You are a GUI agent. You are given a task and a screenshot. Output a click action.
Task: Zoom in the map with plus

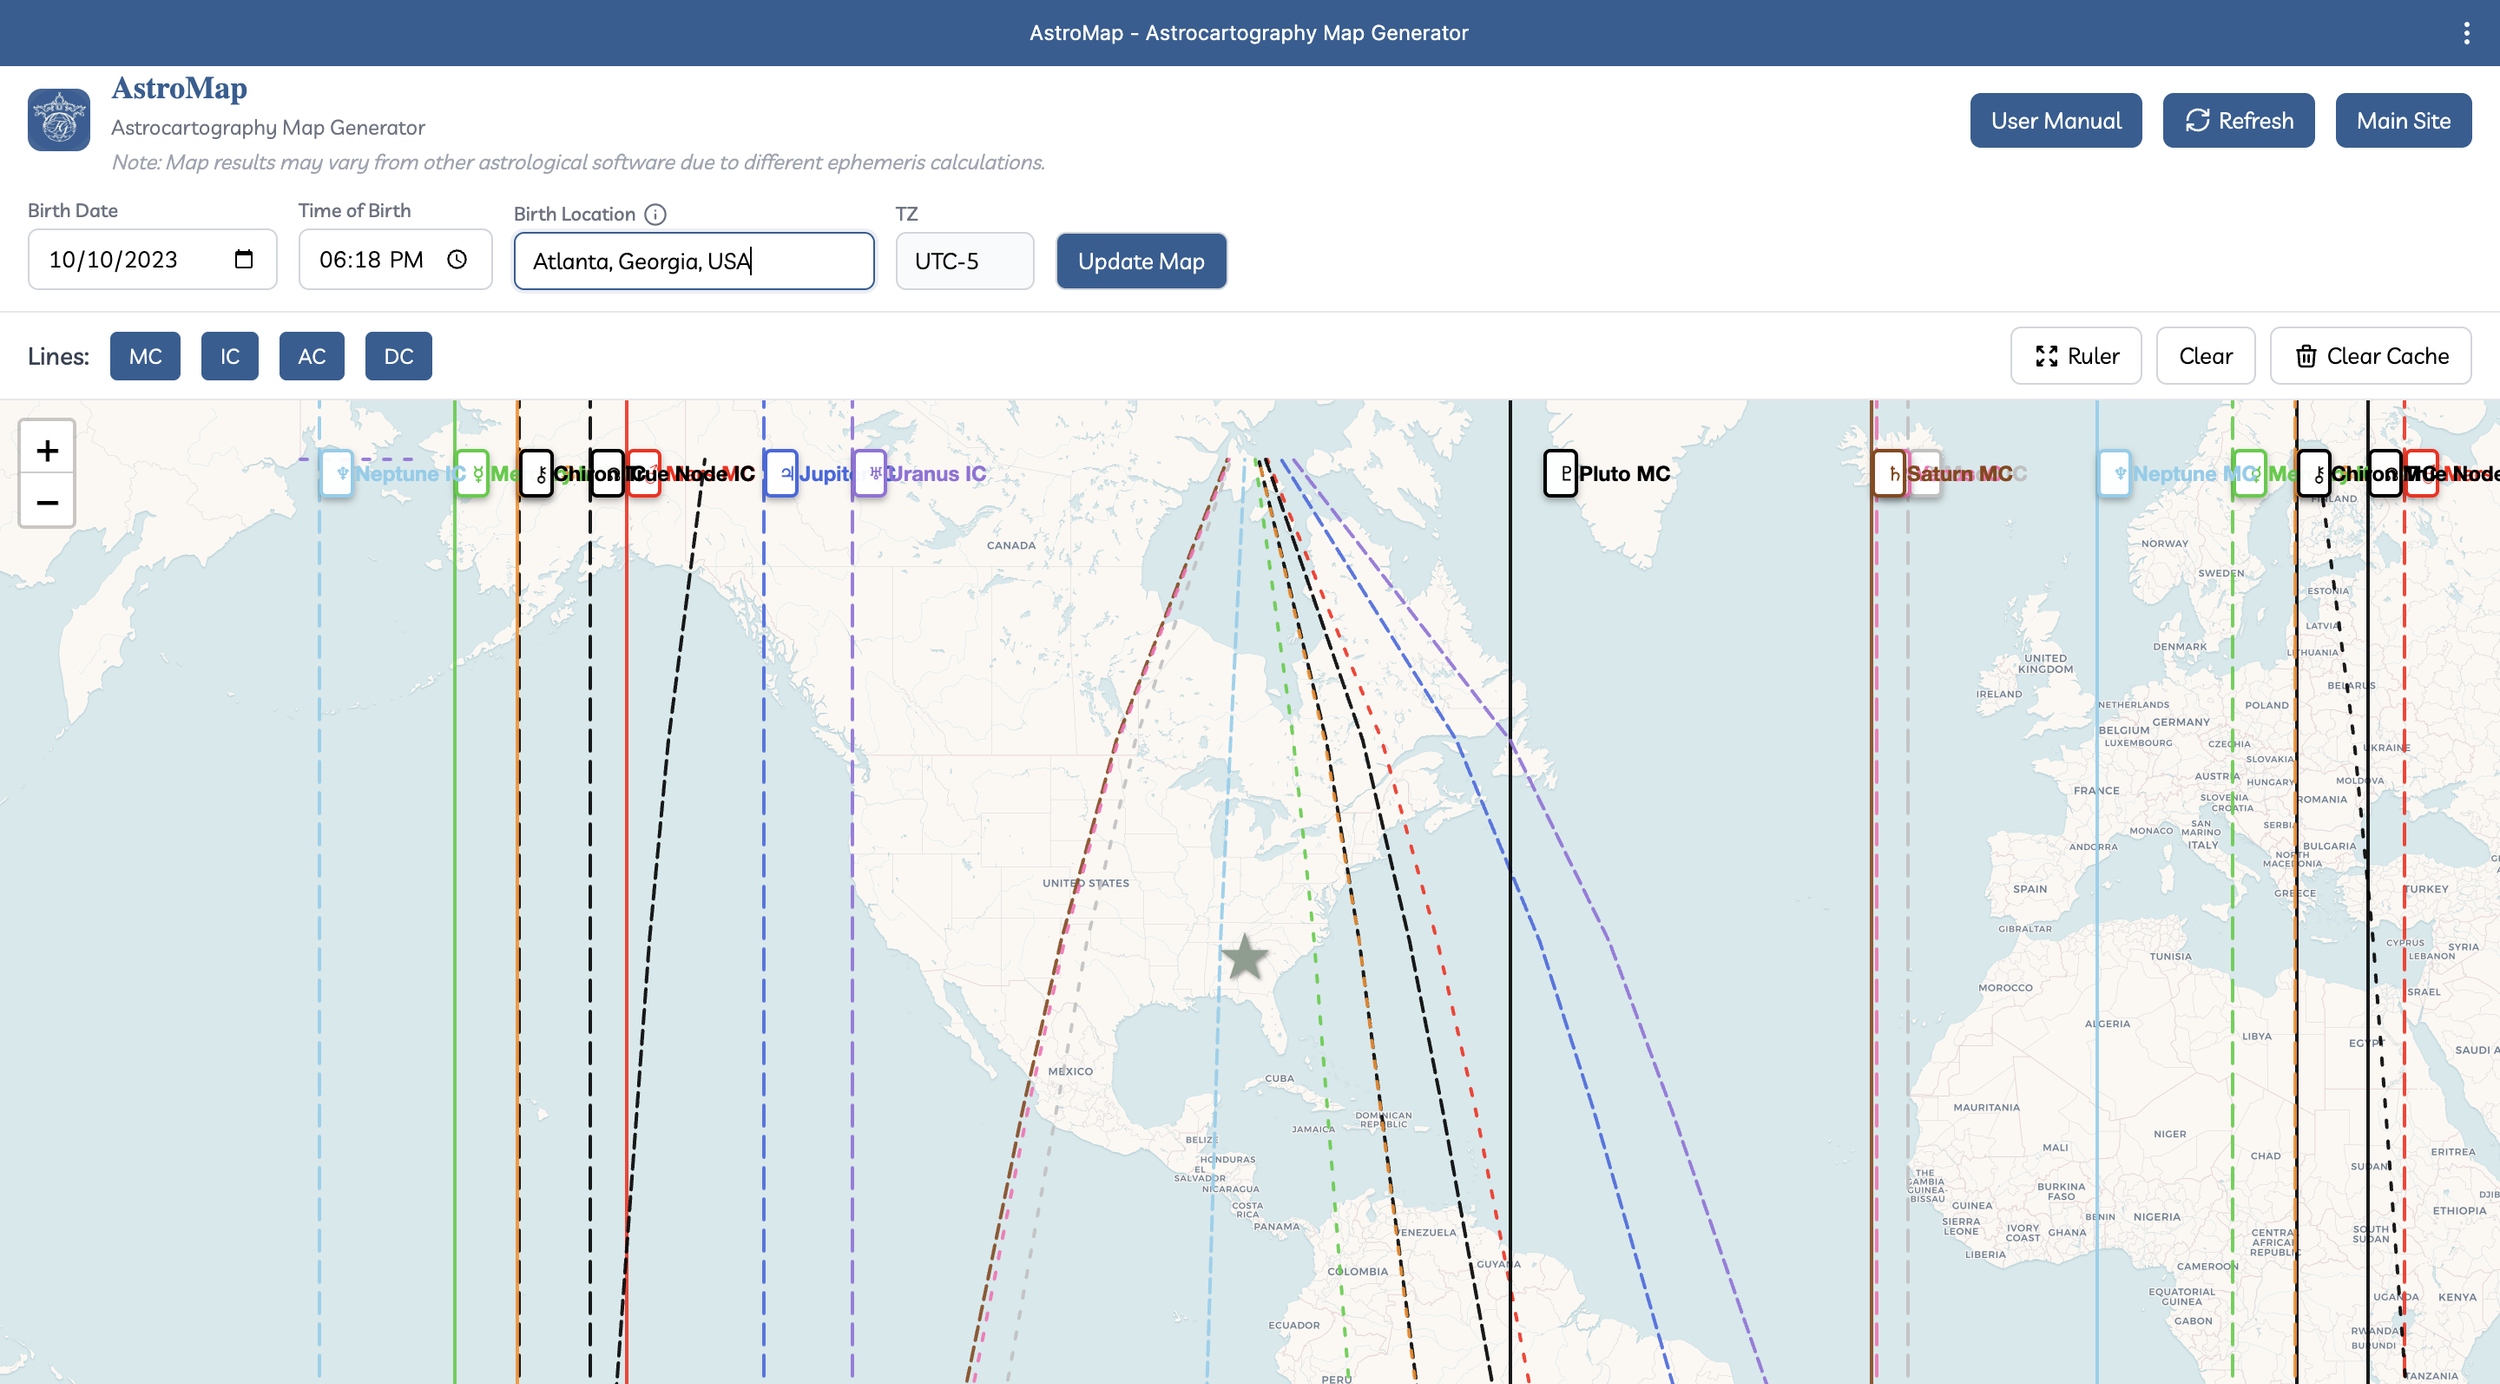[47, 450]
